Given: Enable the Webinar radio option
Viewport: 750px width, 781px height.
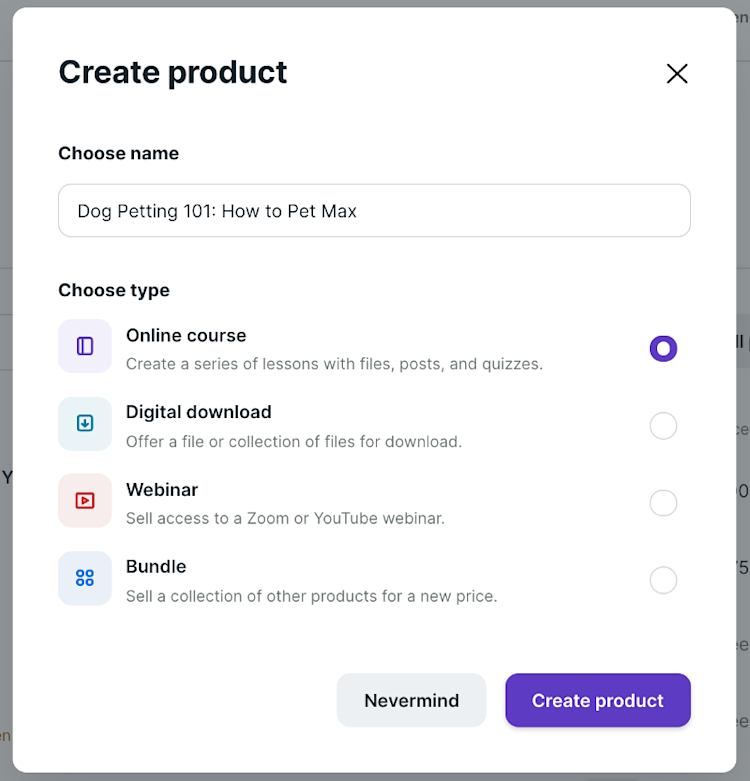Looking at the screenshot, I should point(663,503).
